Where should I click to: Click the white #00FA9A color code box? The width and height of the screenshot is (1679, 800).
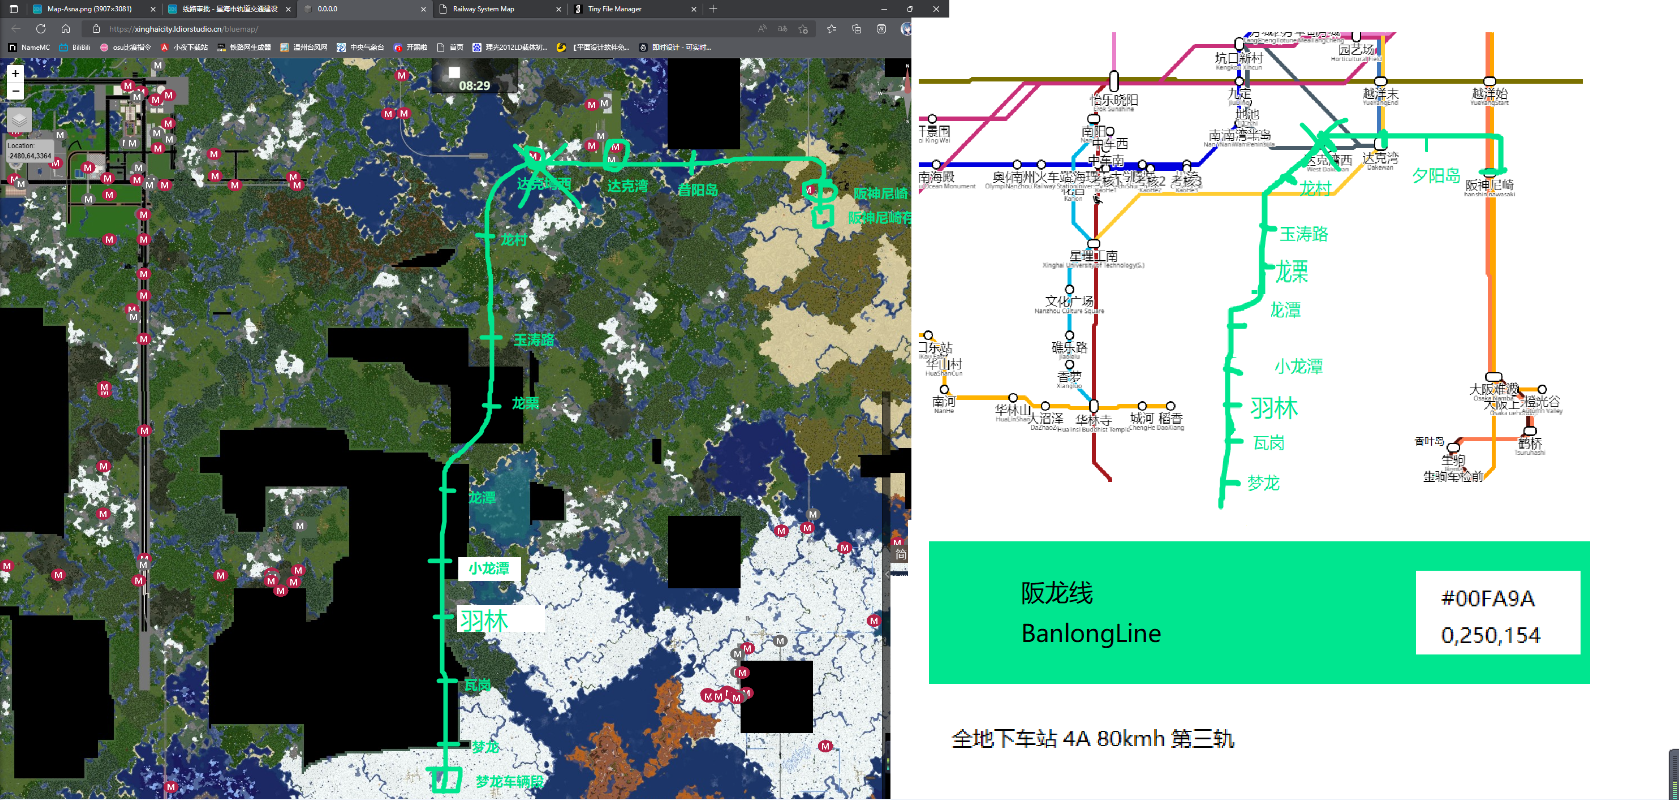[1497, 613]
